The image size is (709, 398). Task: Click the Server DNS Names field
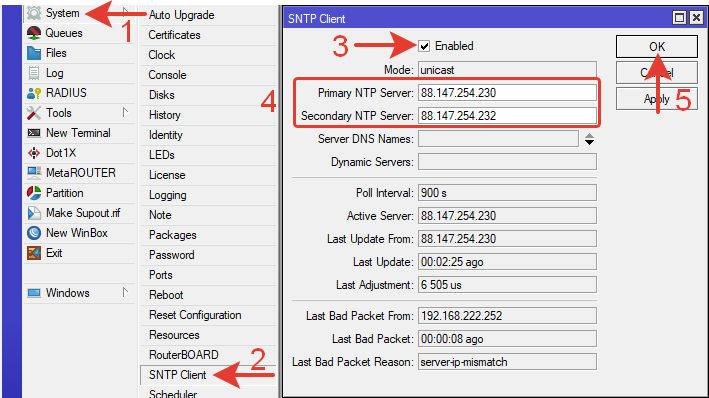click(x=498, y=139)
